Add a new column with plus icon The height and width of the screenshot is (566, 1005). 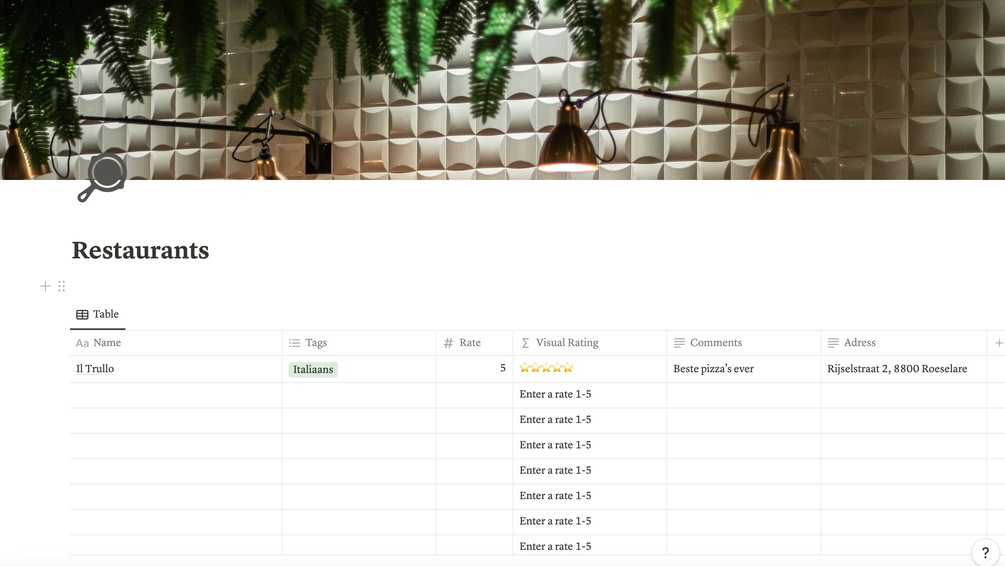coord(999,343)
